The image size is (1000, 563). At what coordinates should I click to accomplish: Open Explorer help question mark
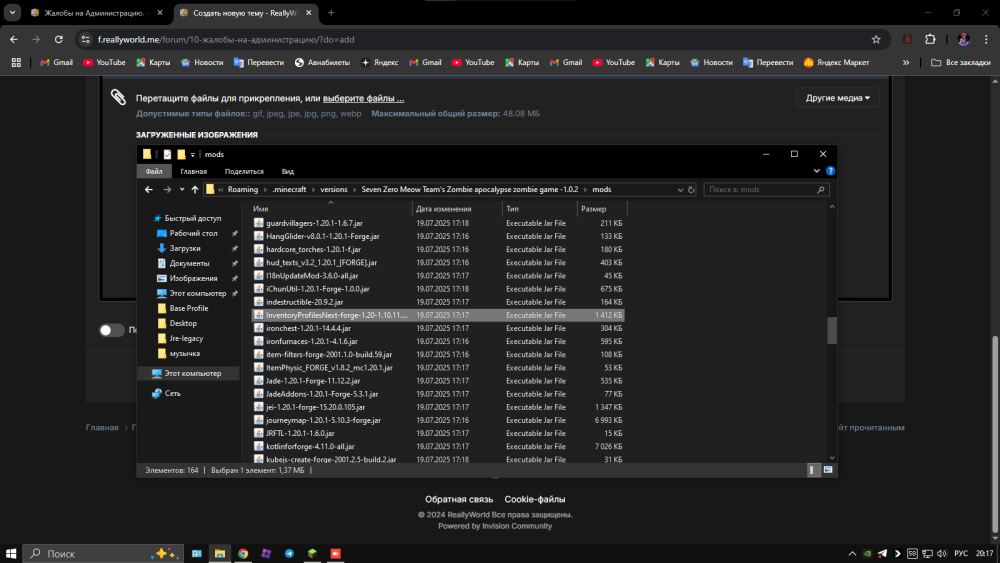pyautogui.click(x=830, y=171)
